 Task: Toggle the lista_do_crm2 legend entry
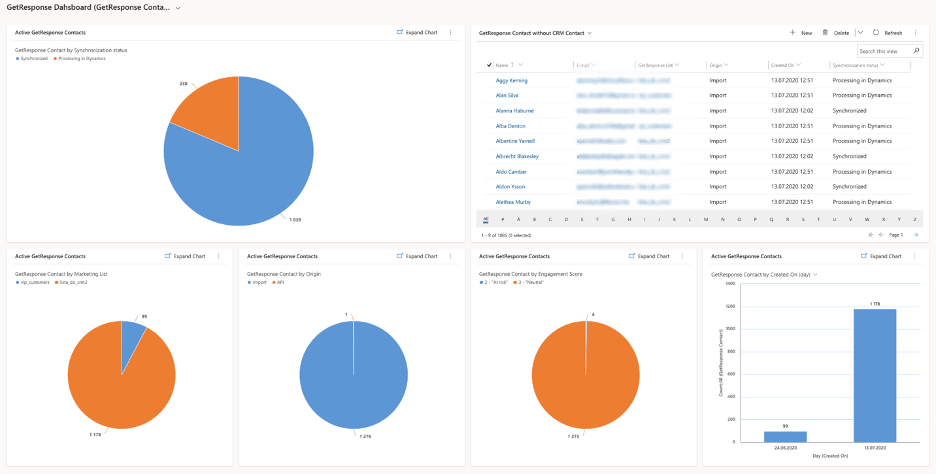point(70,282)
